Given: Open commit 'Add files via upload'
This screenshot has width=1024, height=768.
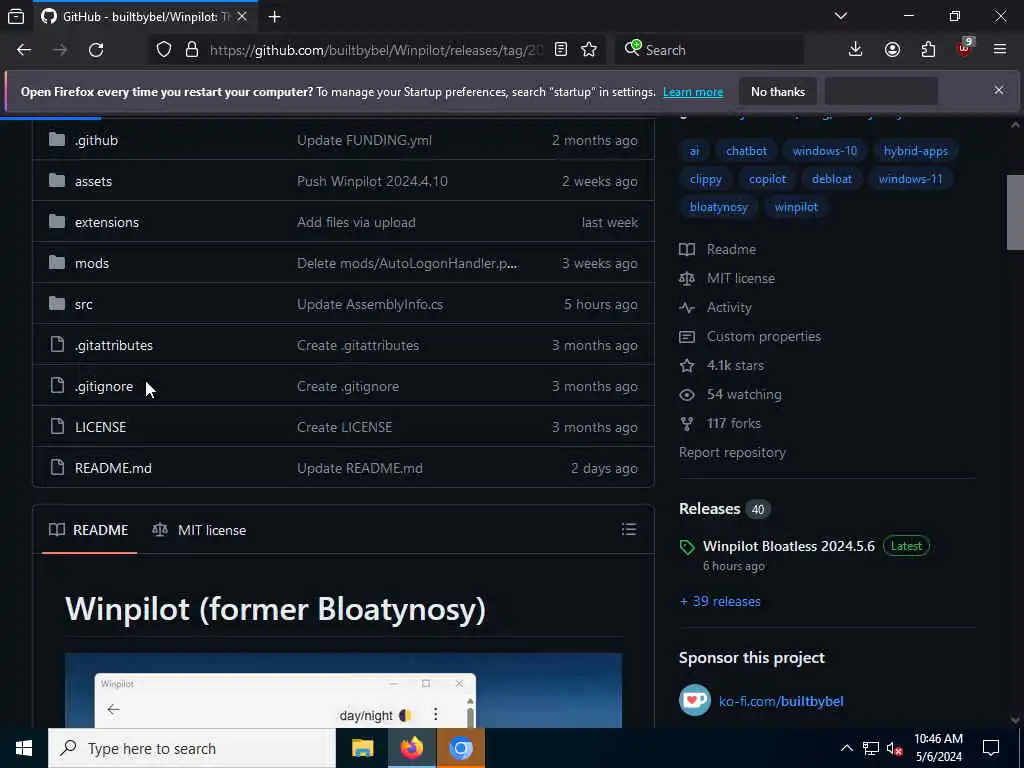Looking at the screenshot, I should [356, 223].
